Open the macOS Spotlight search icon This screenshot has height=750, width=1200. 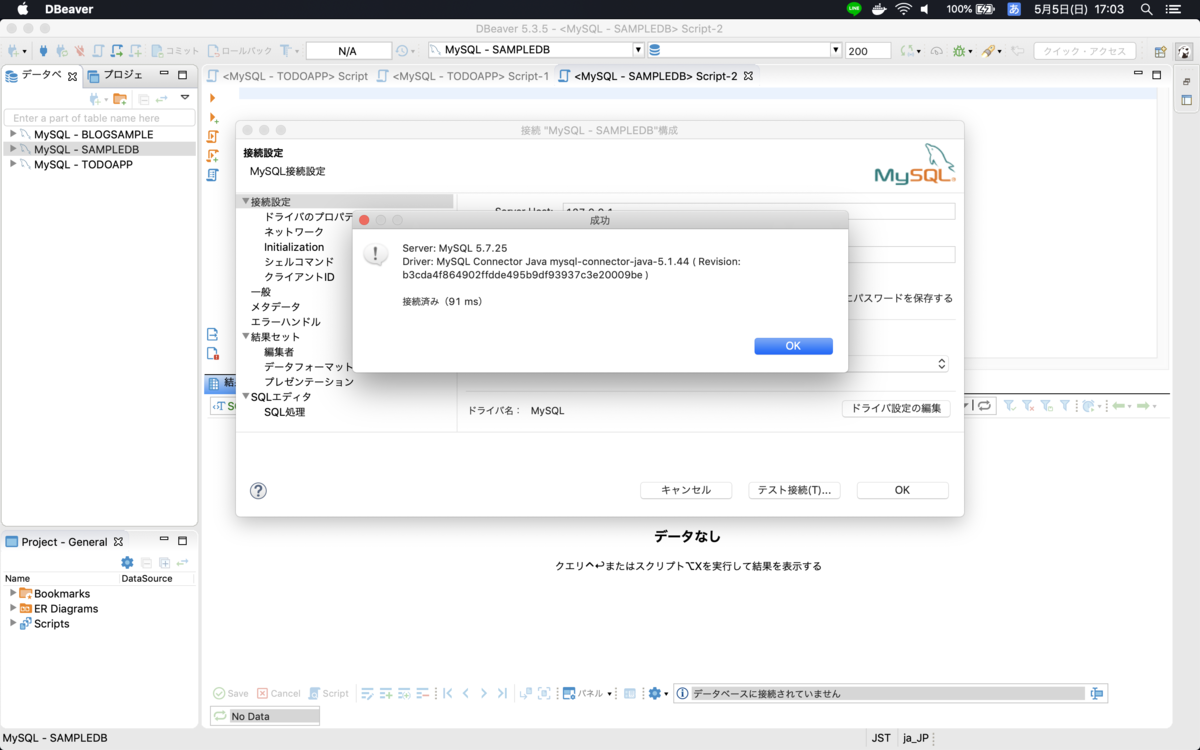(1147, 9)
